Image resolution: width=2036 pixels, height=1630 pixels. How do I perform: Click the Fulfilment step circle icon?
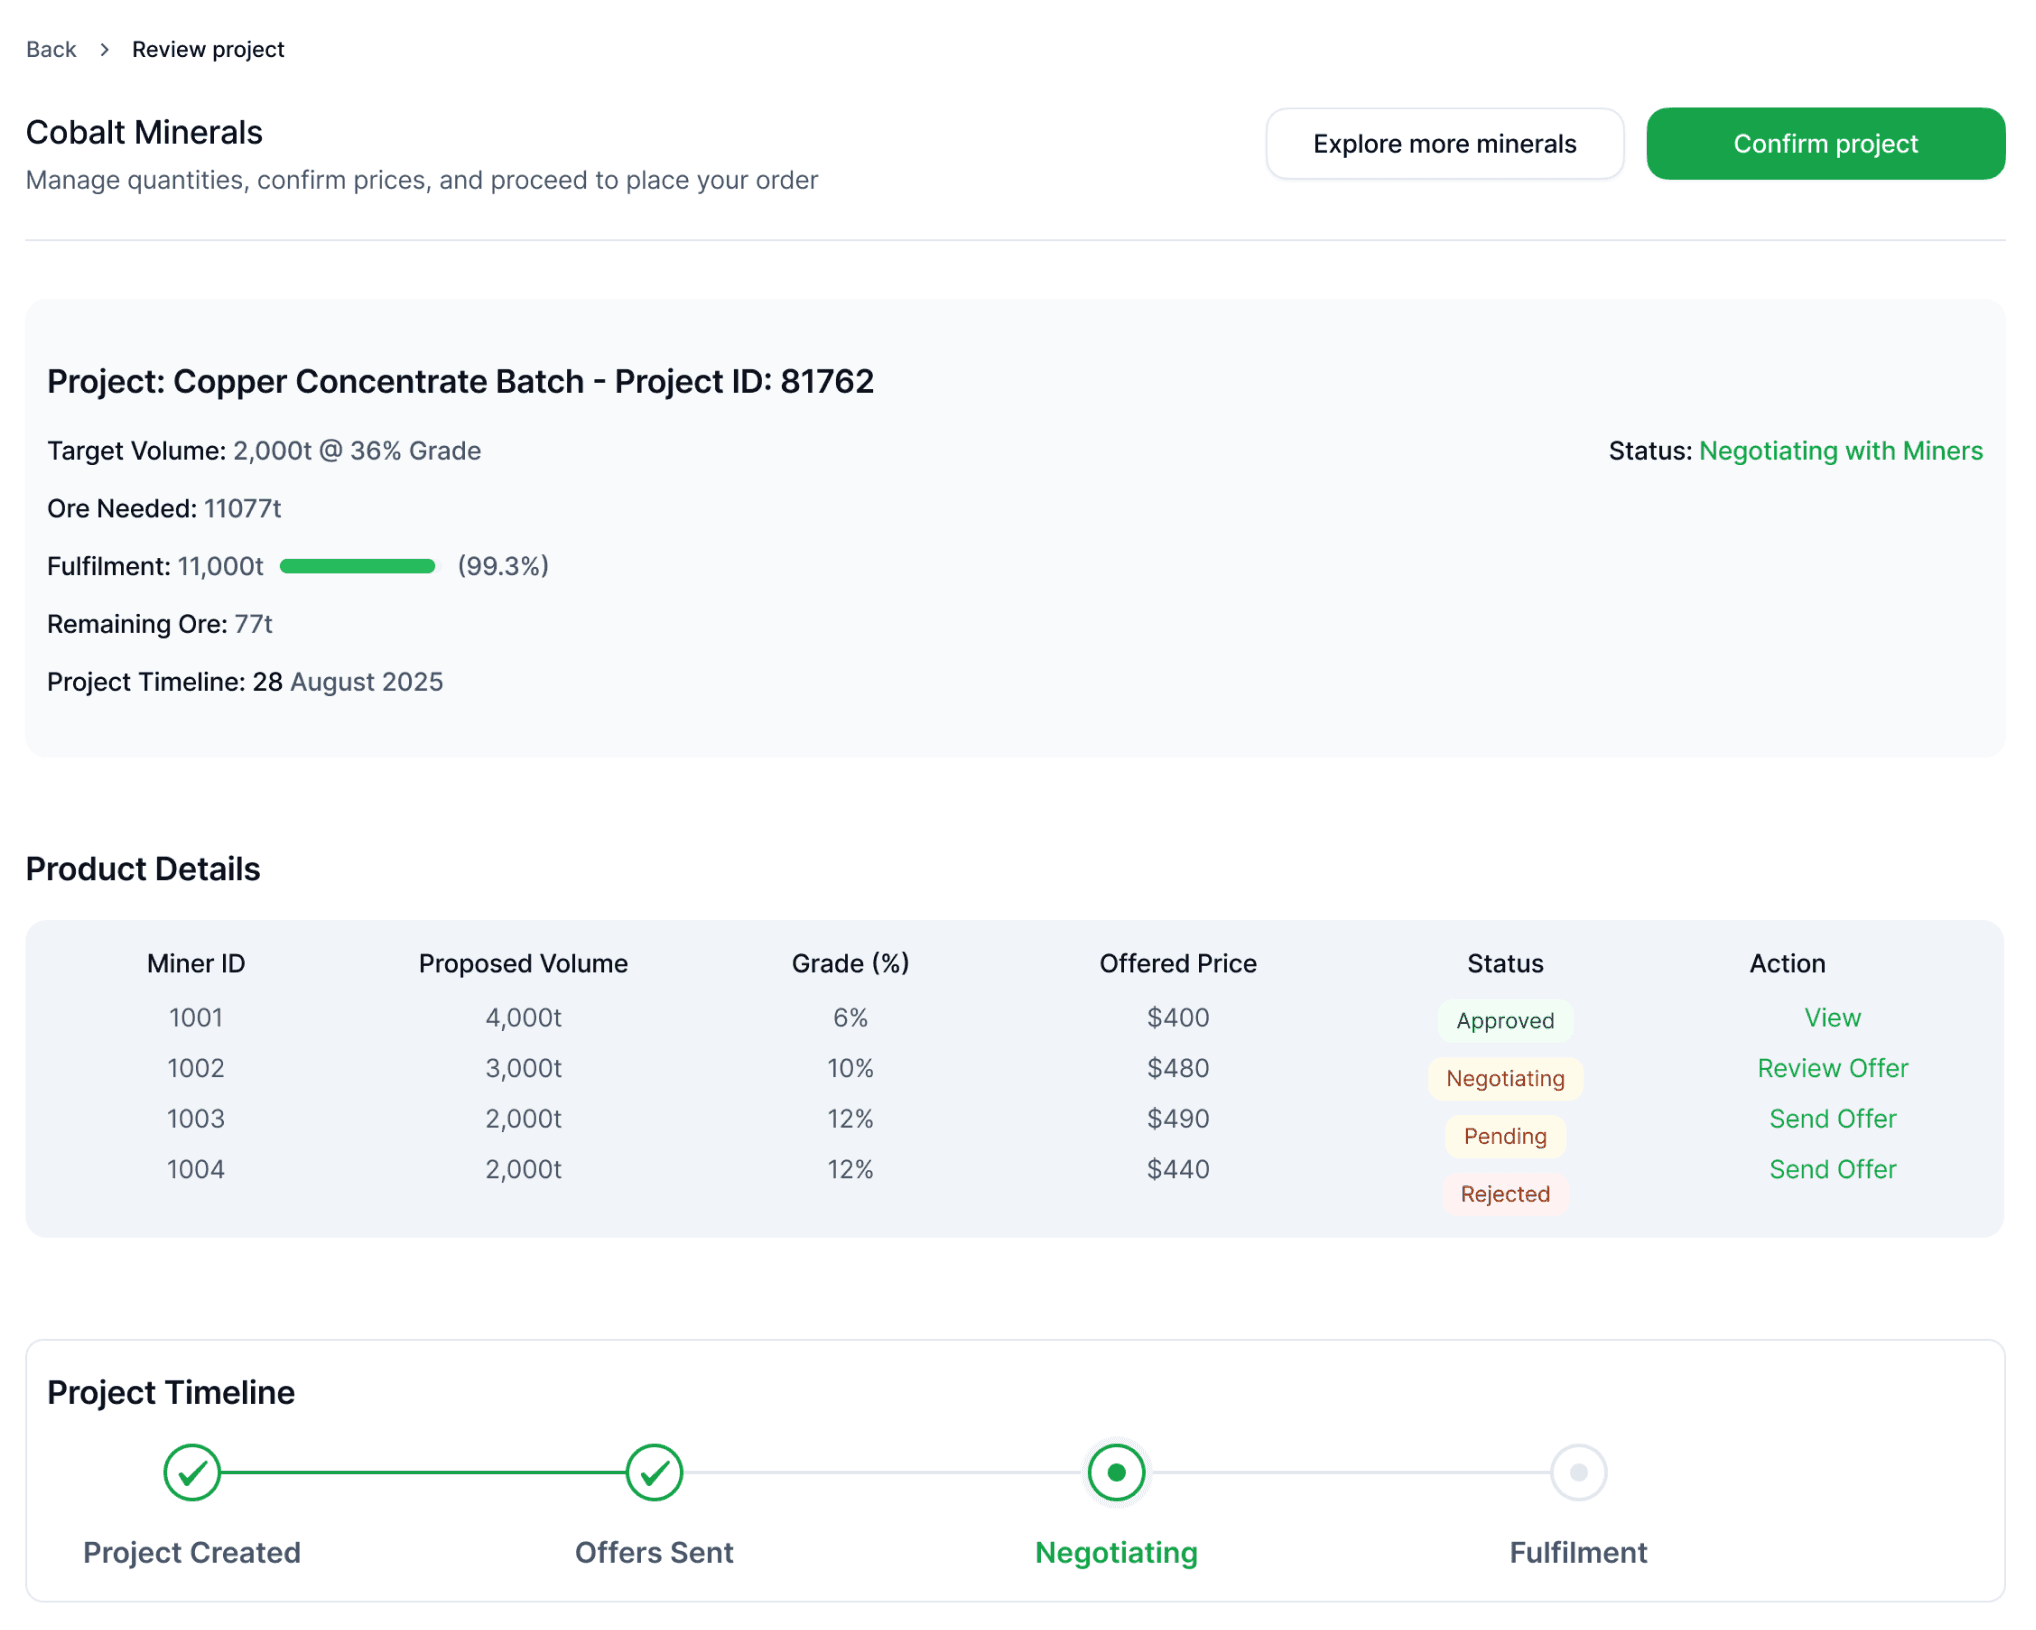pos(1578,1473)
